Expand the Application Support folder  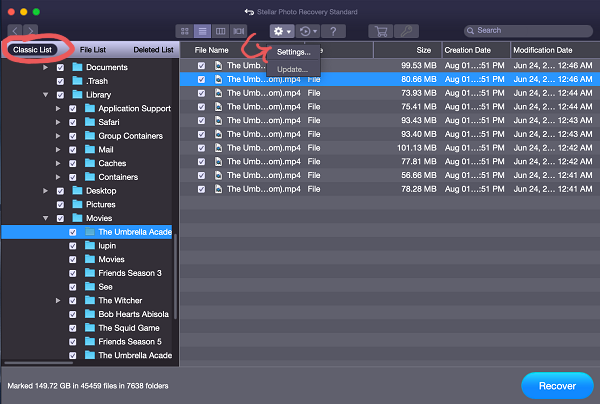pyautogui.click(x=58, y=109)
